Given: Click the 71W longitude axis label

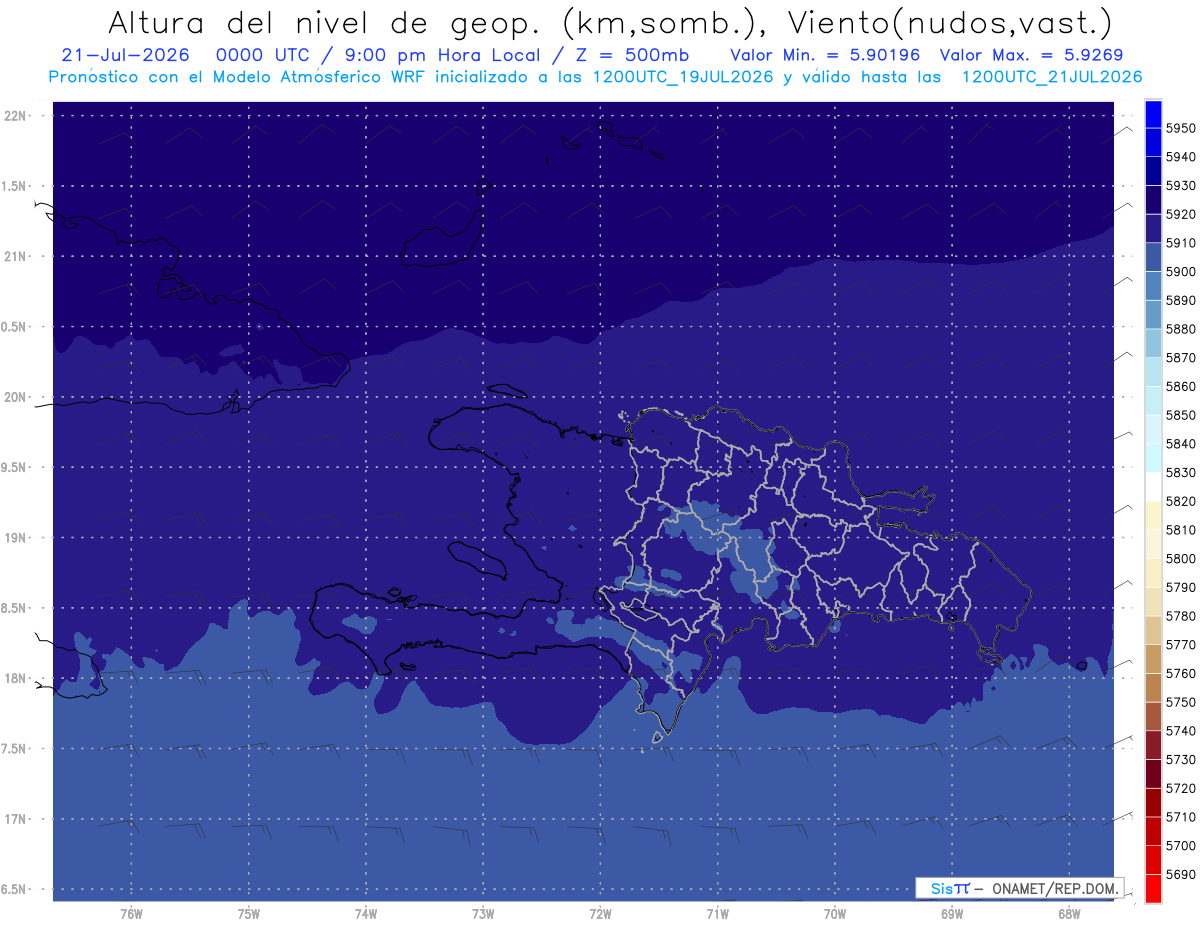Looking at the screenshot, I should pos(717,914).
